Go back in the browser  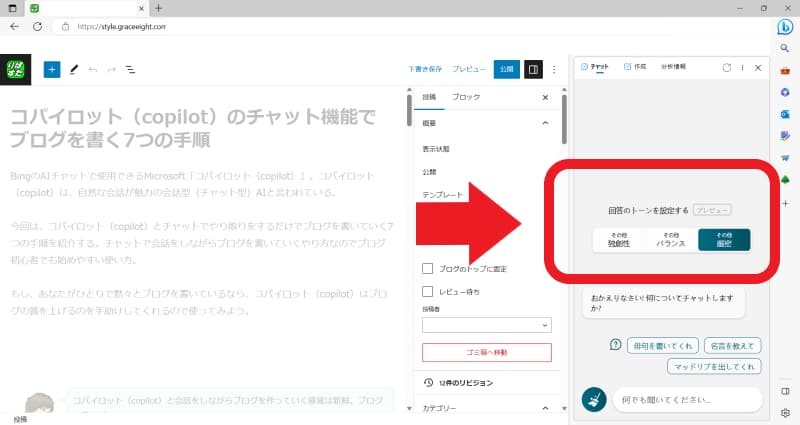point(14,27)
